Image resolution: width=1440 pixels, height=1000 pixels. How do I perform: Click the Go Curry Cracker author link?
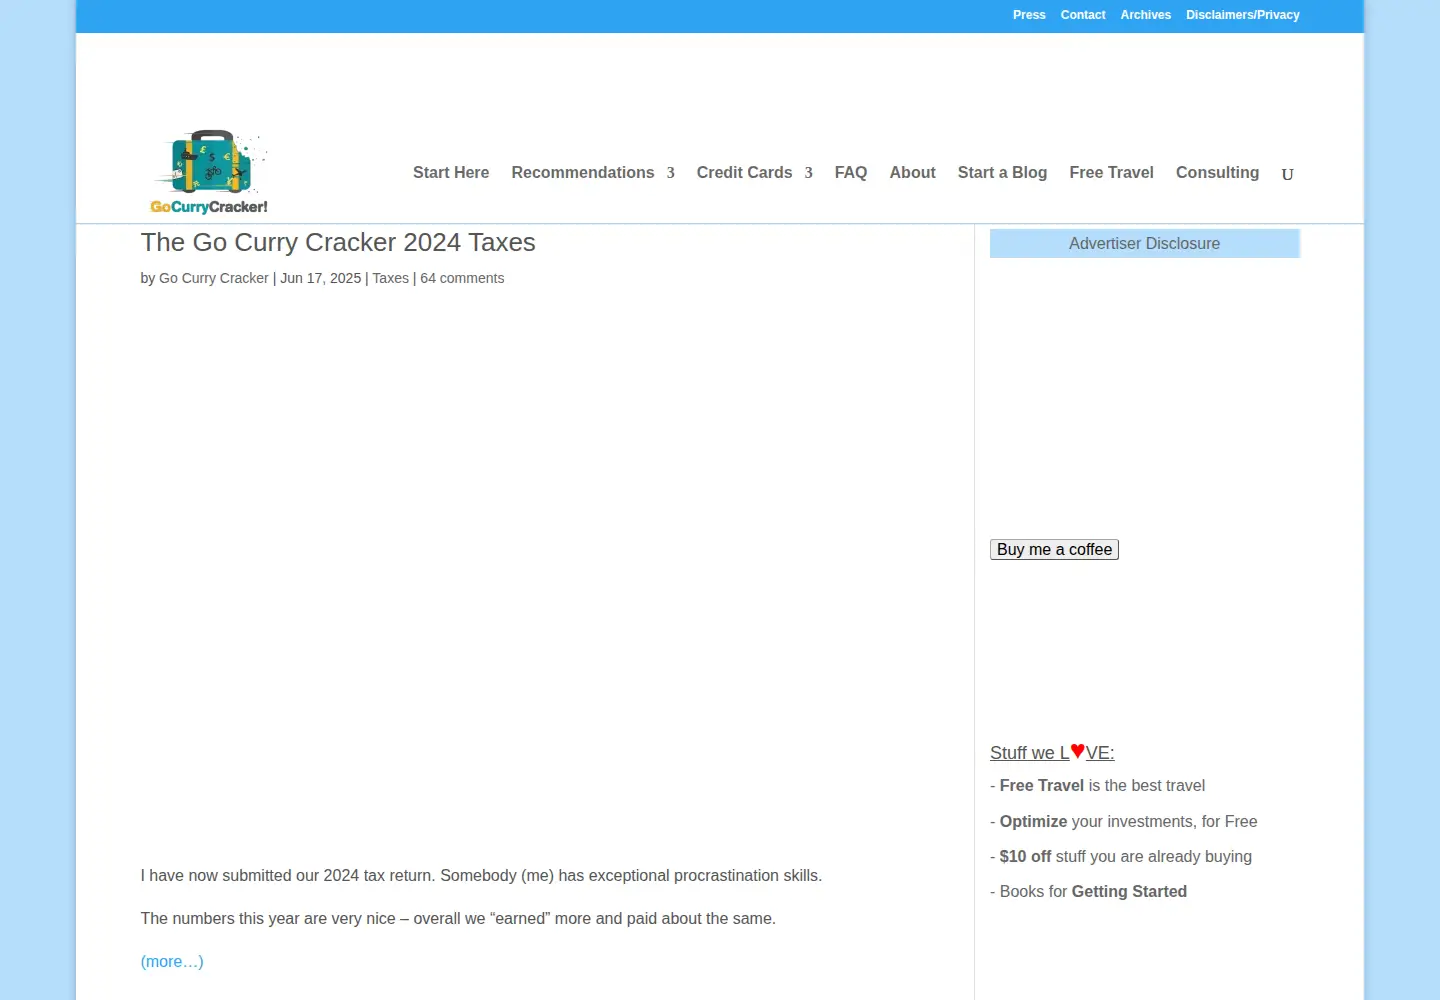point(214,278)
